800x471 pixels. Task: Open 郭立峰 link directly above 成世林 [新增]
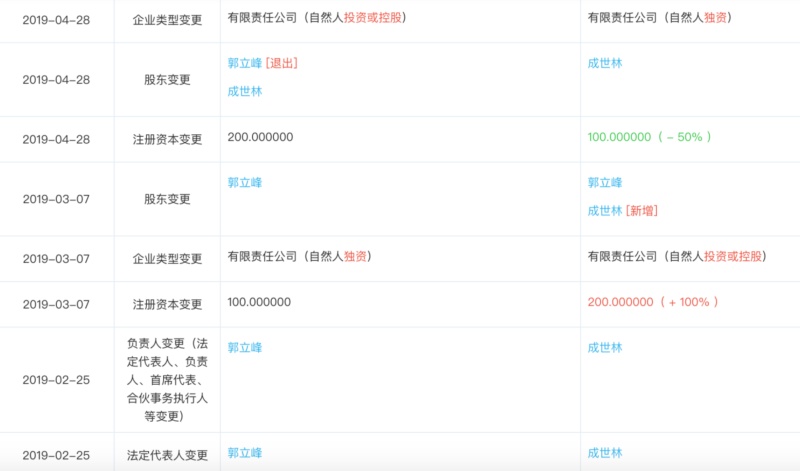(604, 183)
